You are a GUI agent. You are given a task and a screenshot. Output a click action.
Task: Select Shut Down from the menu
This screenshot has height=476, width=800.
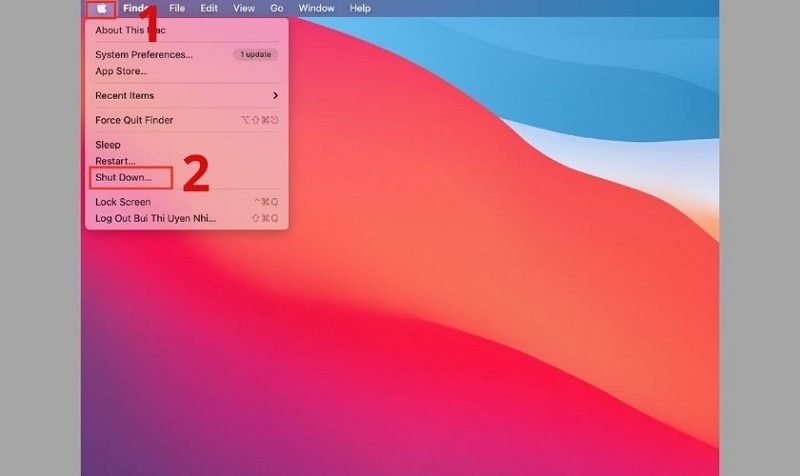pos(123,178)
